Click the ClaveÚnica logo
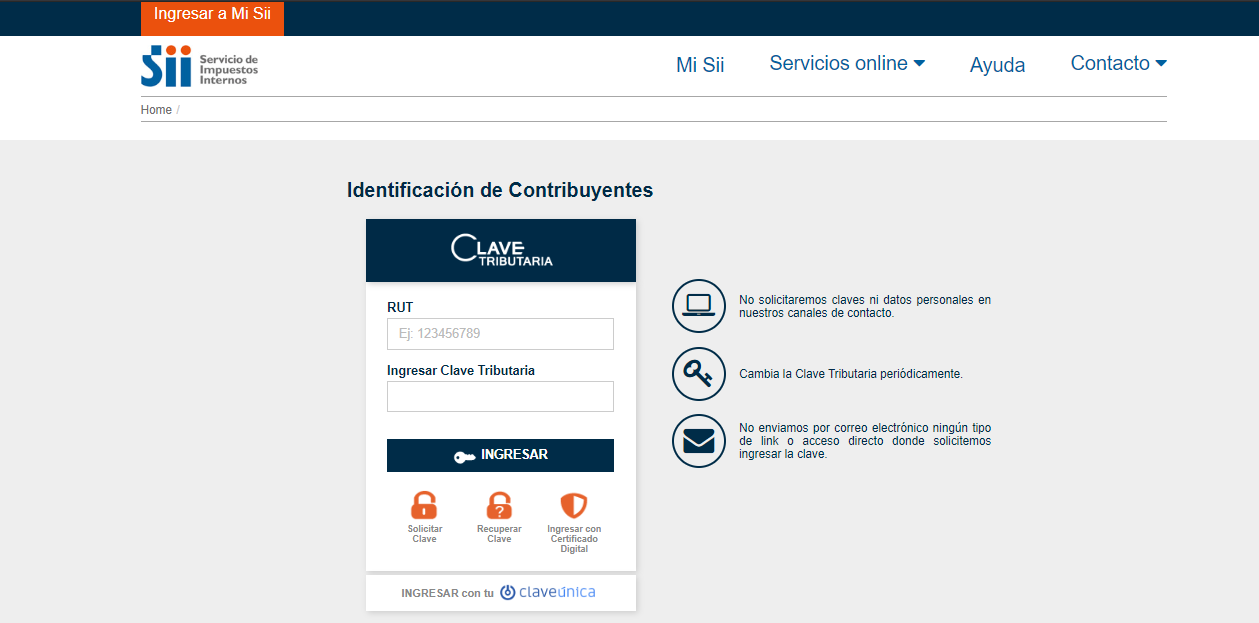Screen dimensions: 1259x623 [x=547, y=592]
